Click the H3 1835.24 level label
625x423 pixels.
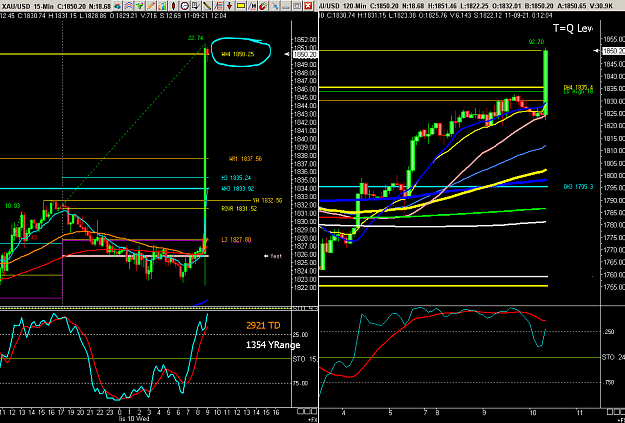tap(236, 177)
